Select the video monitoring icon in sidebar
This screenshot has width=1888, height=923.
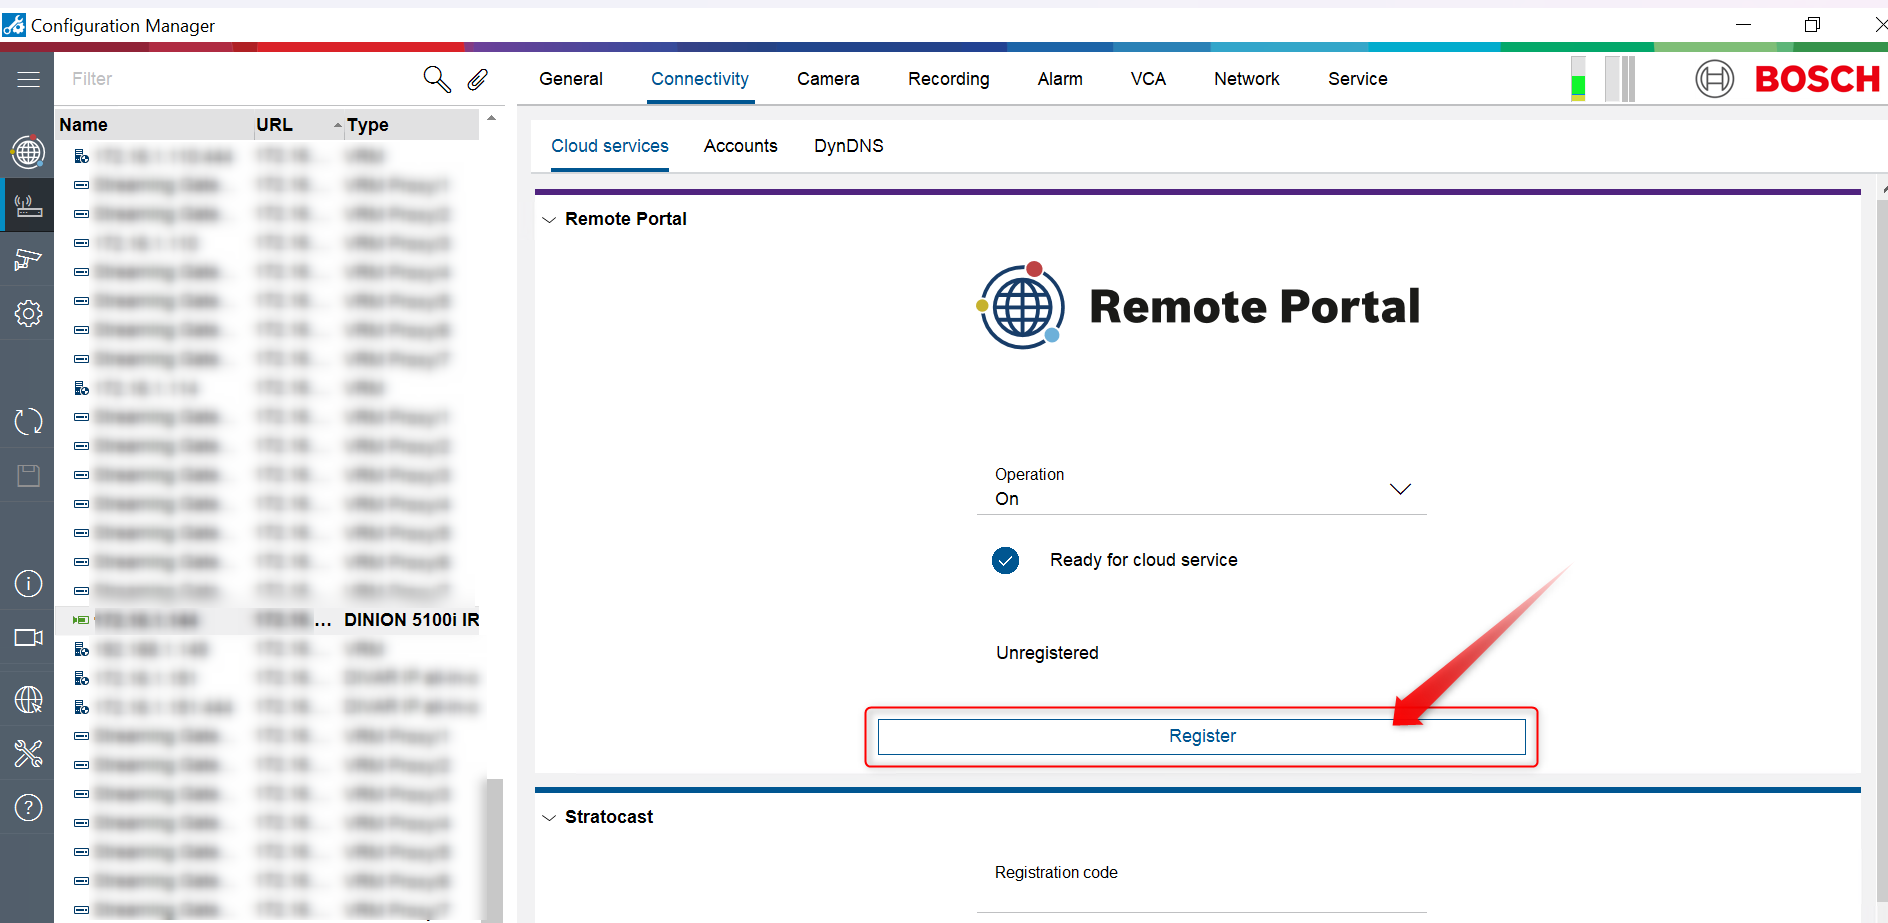[x=28, y=637]
